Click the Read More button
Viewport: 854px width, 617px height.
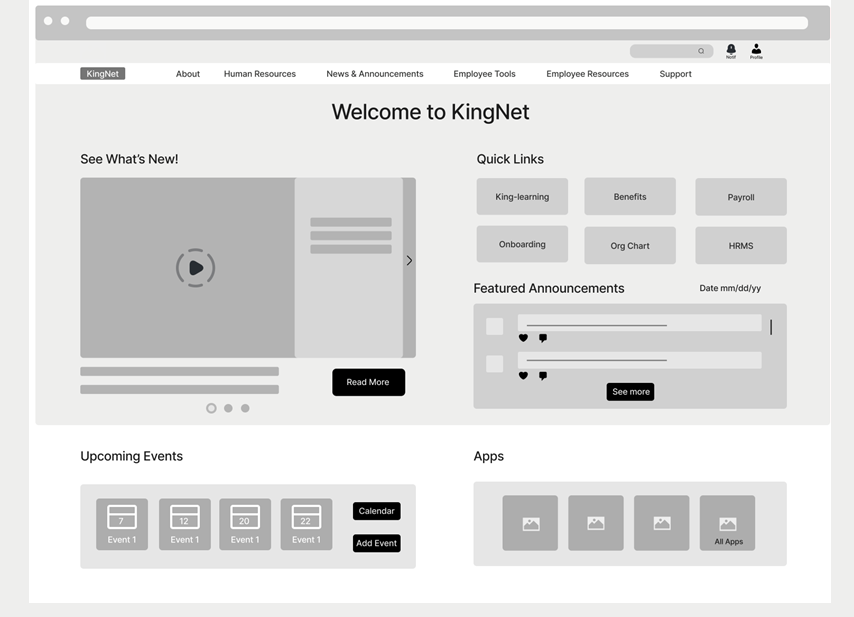click(368, 382)
